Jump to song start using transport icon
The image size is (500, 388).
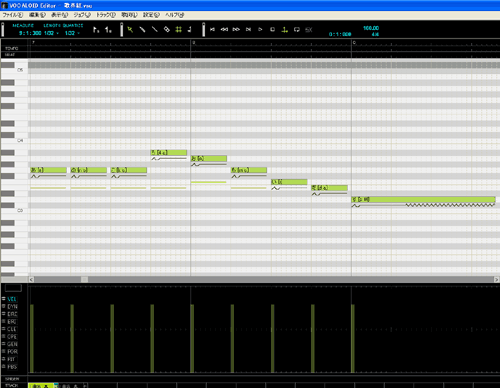212,30
